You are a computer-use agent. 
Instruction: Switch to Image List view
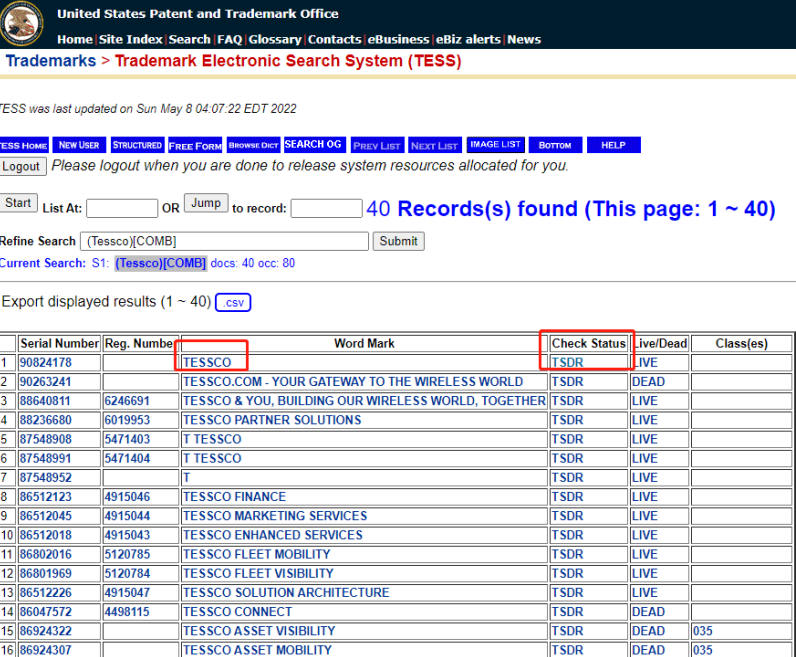coord(495,145)
